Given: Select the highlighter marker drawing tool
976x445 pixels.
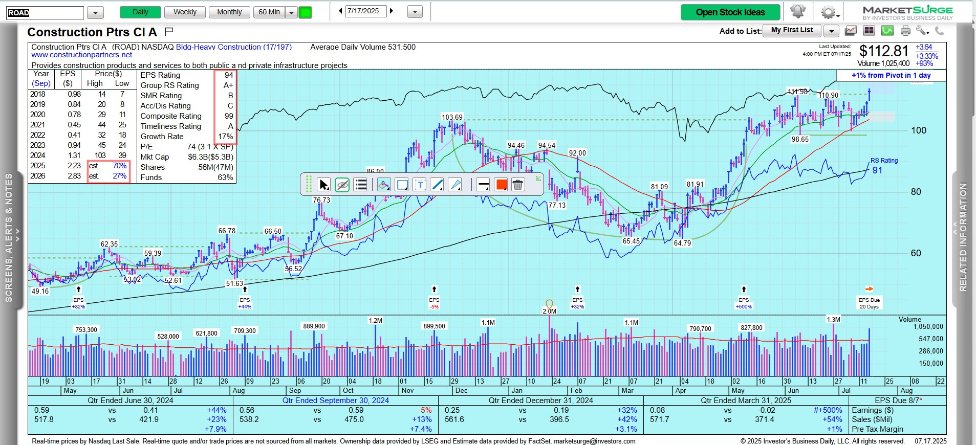Looking at the screenshot, I should pyautogui.click(x=383, y=184).
